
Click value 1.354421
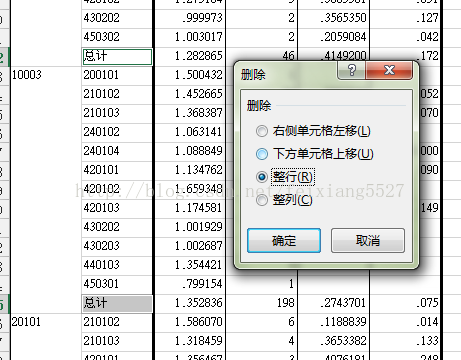[x=199, y=265]
